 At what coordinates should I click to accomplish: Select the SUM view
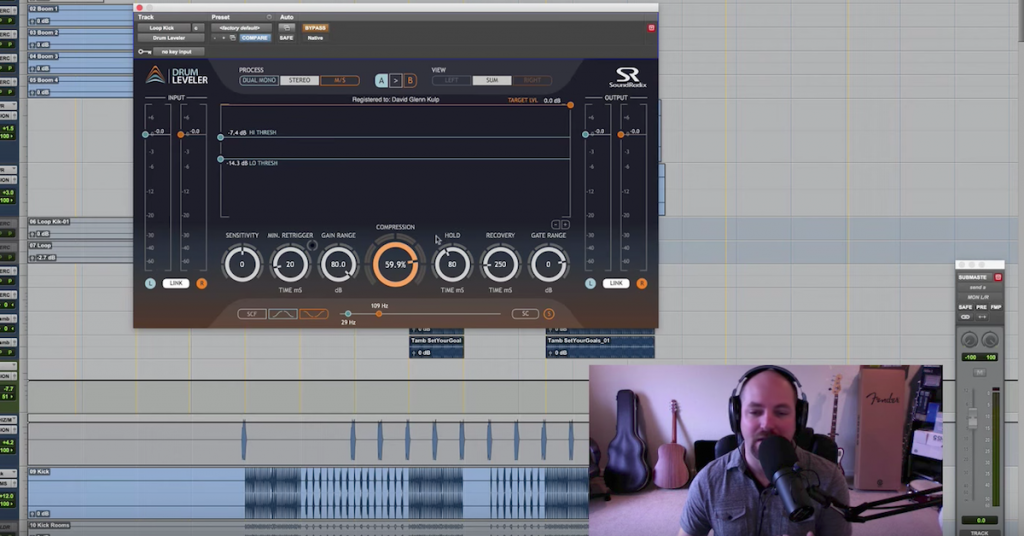pyautogui.click(x=492, y=80)
